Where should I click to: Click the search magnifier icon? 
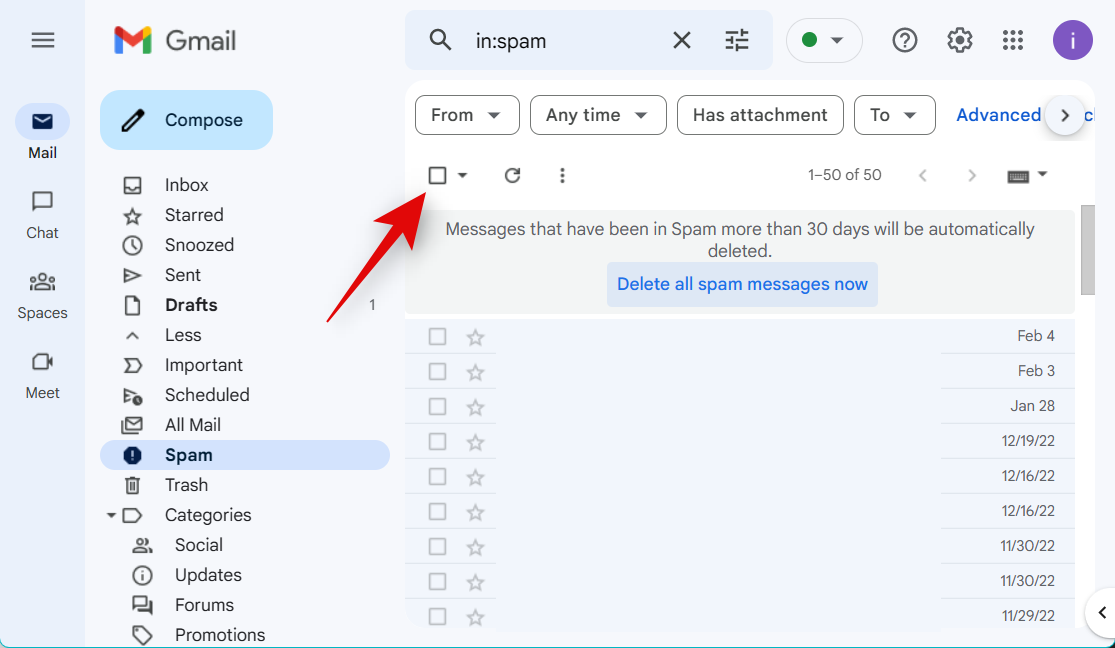coord(440,41)
